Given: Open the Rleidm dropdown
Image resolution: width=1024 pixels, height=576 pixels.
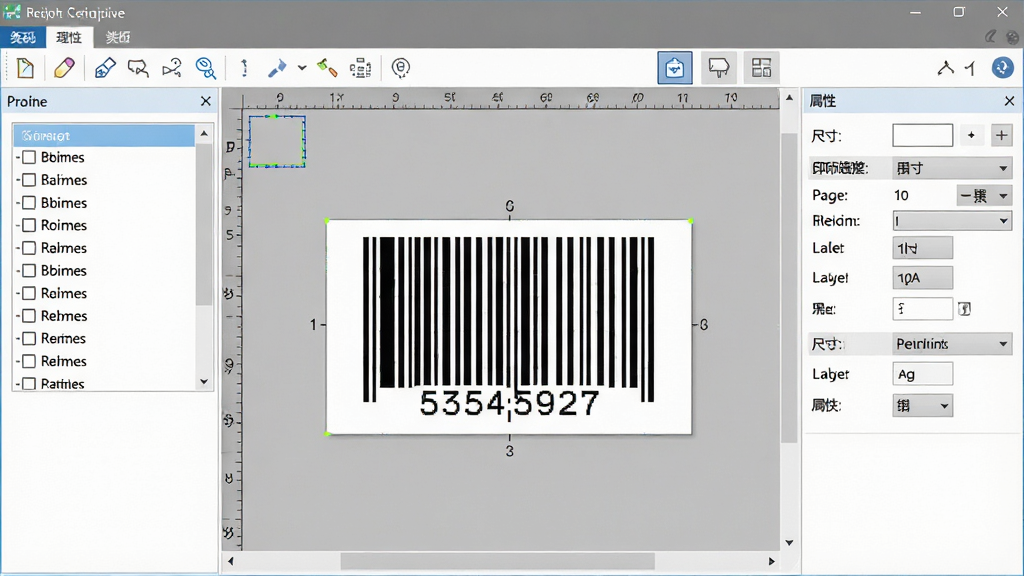Looking at the screenshot, I should click(952, 221).
